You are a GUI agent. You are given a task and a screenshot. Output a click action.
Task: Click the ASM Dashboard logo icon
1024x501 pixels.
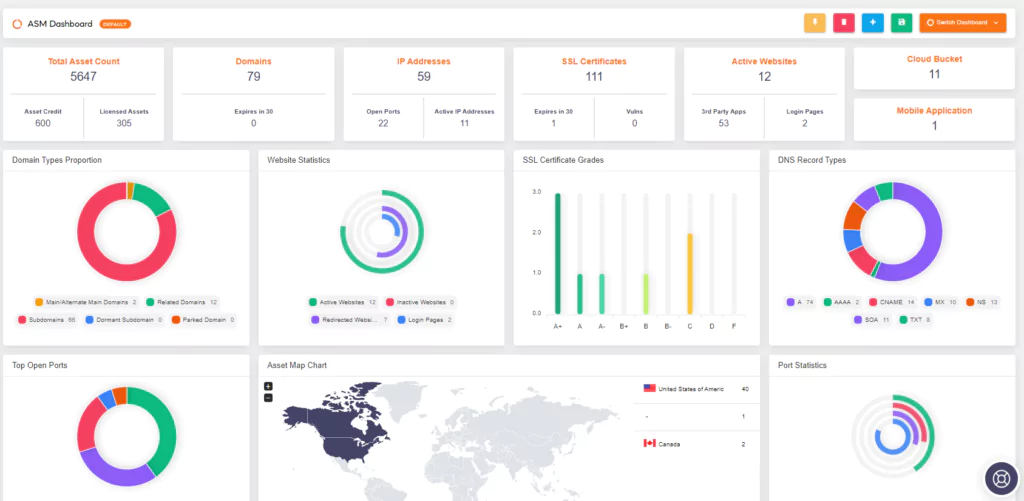click(x=18, y=24)
